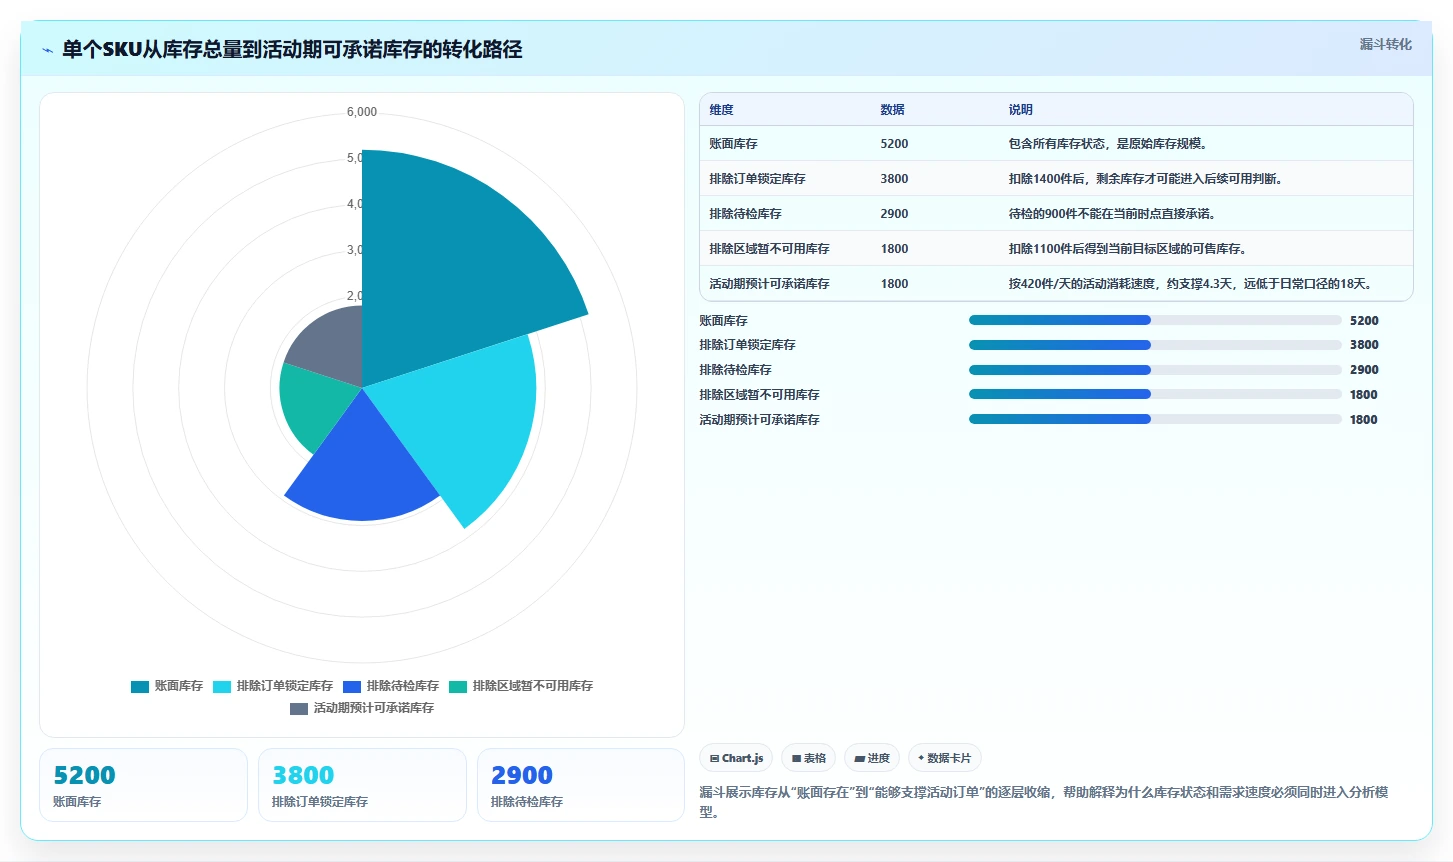
Task: Select the 账面库存 table row cell
Action: click(733, 144)
